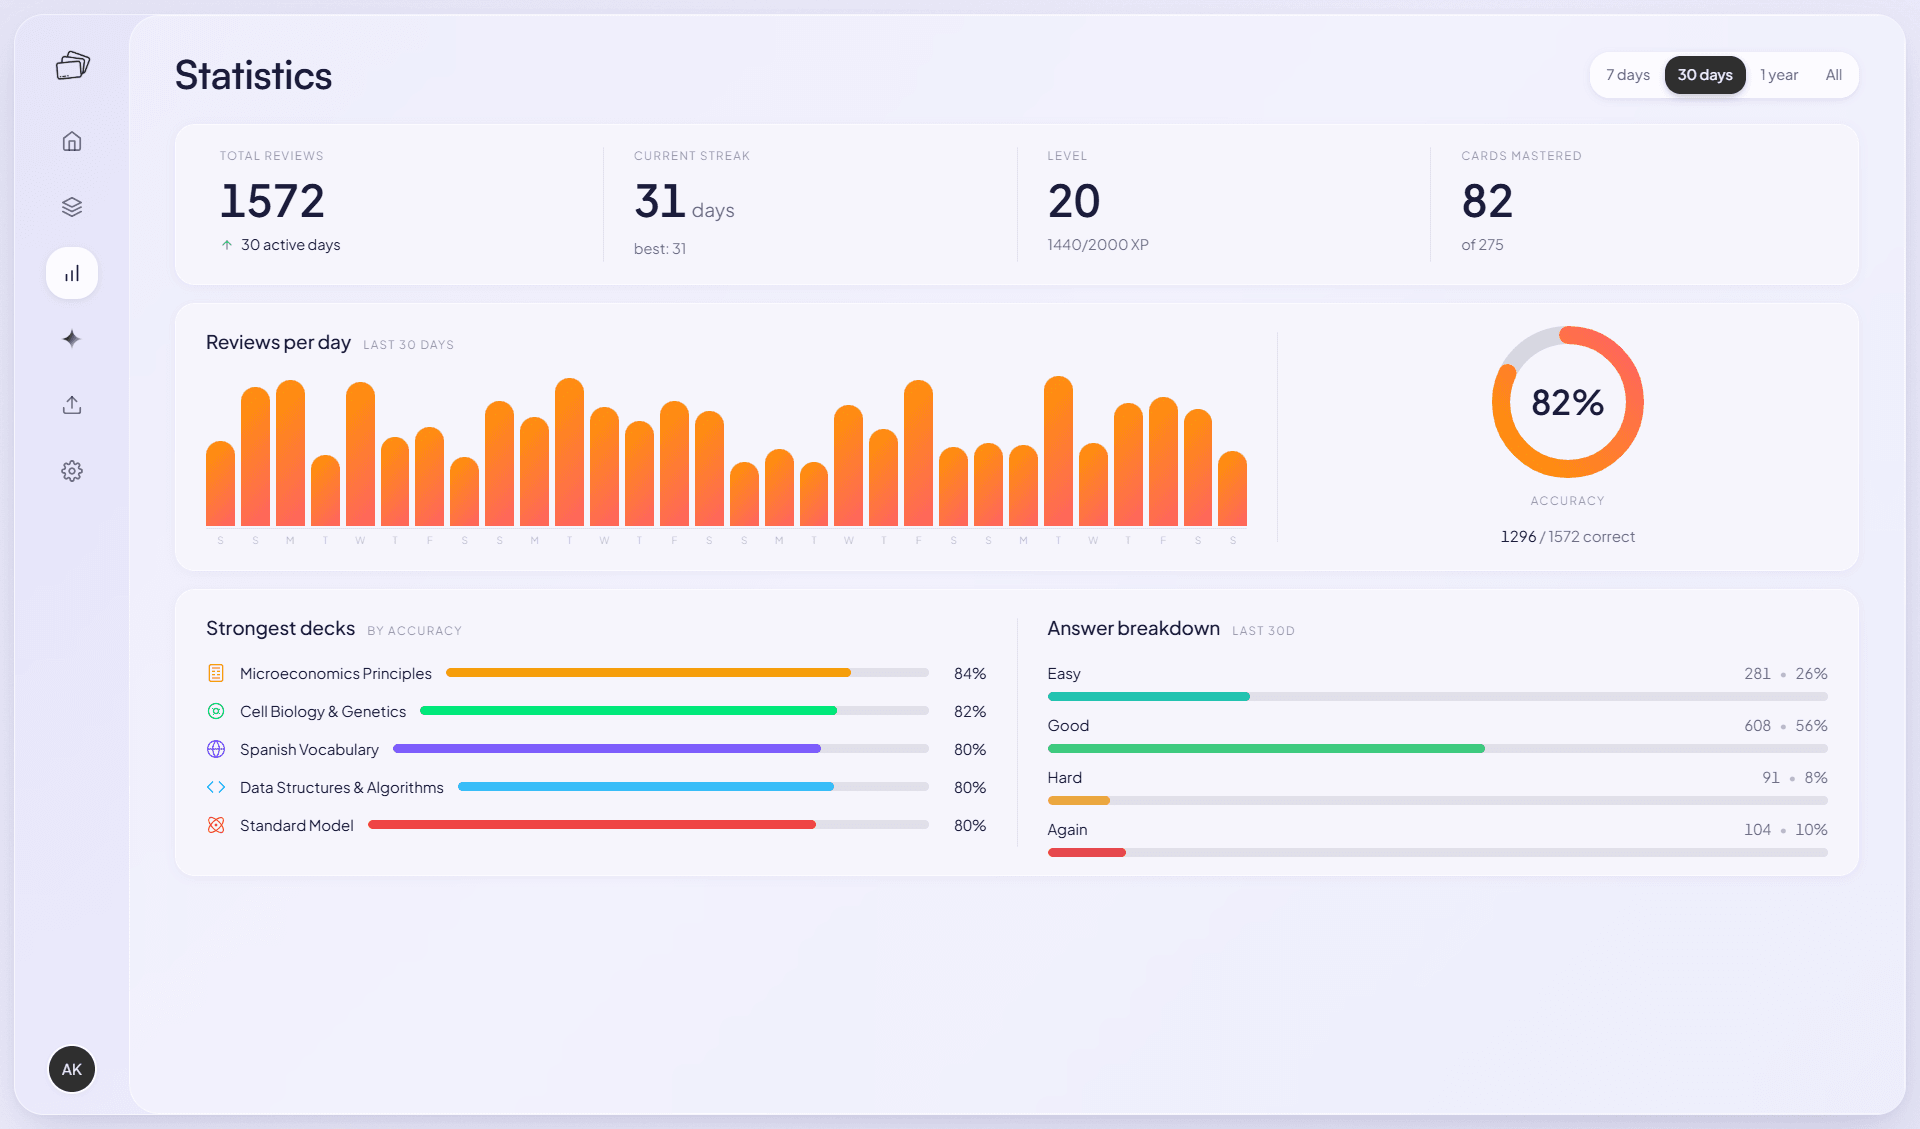The height and width of the screenshot is (1129, 1920).
Task: Open the Home sidebar icon
Action: tap(72, 141)
